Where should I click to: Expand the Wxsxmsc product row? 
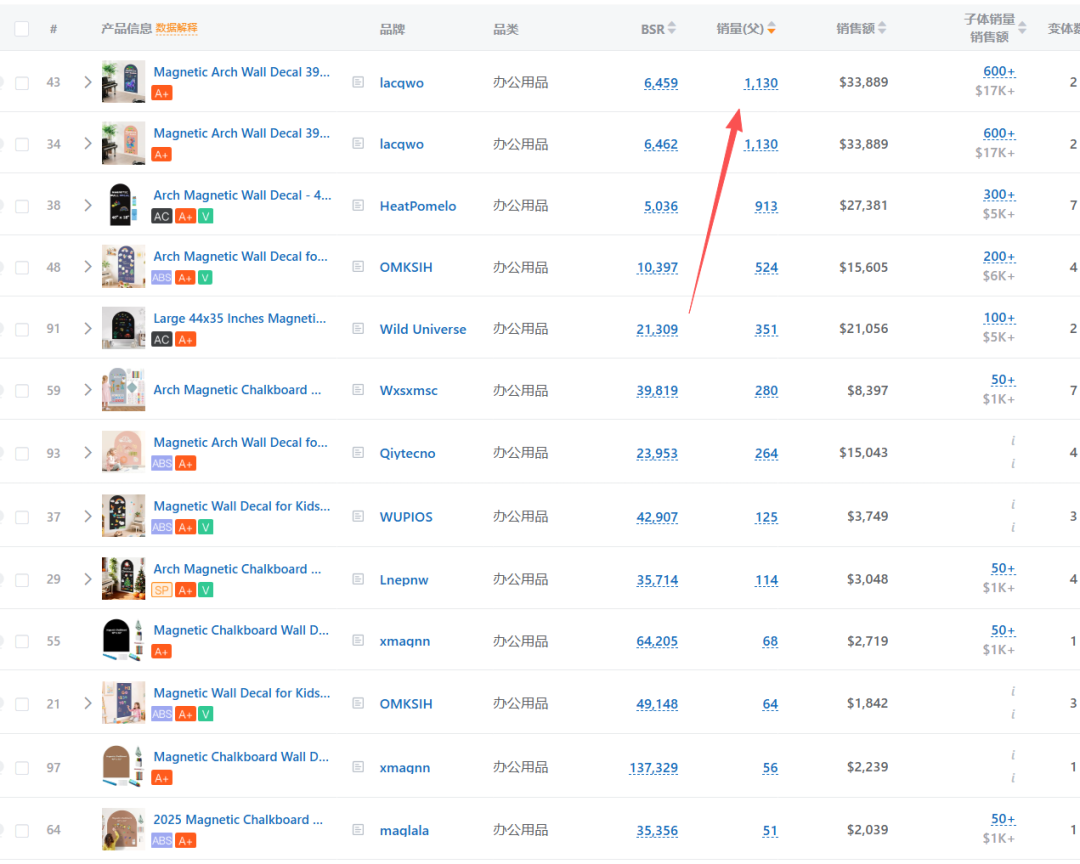[87, 390]
